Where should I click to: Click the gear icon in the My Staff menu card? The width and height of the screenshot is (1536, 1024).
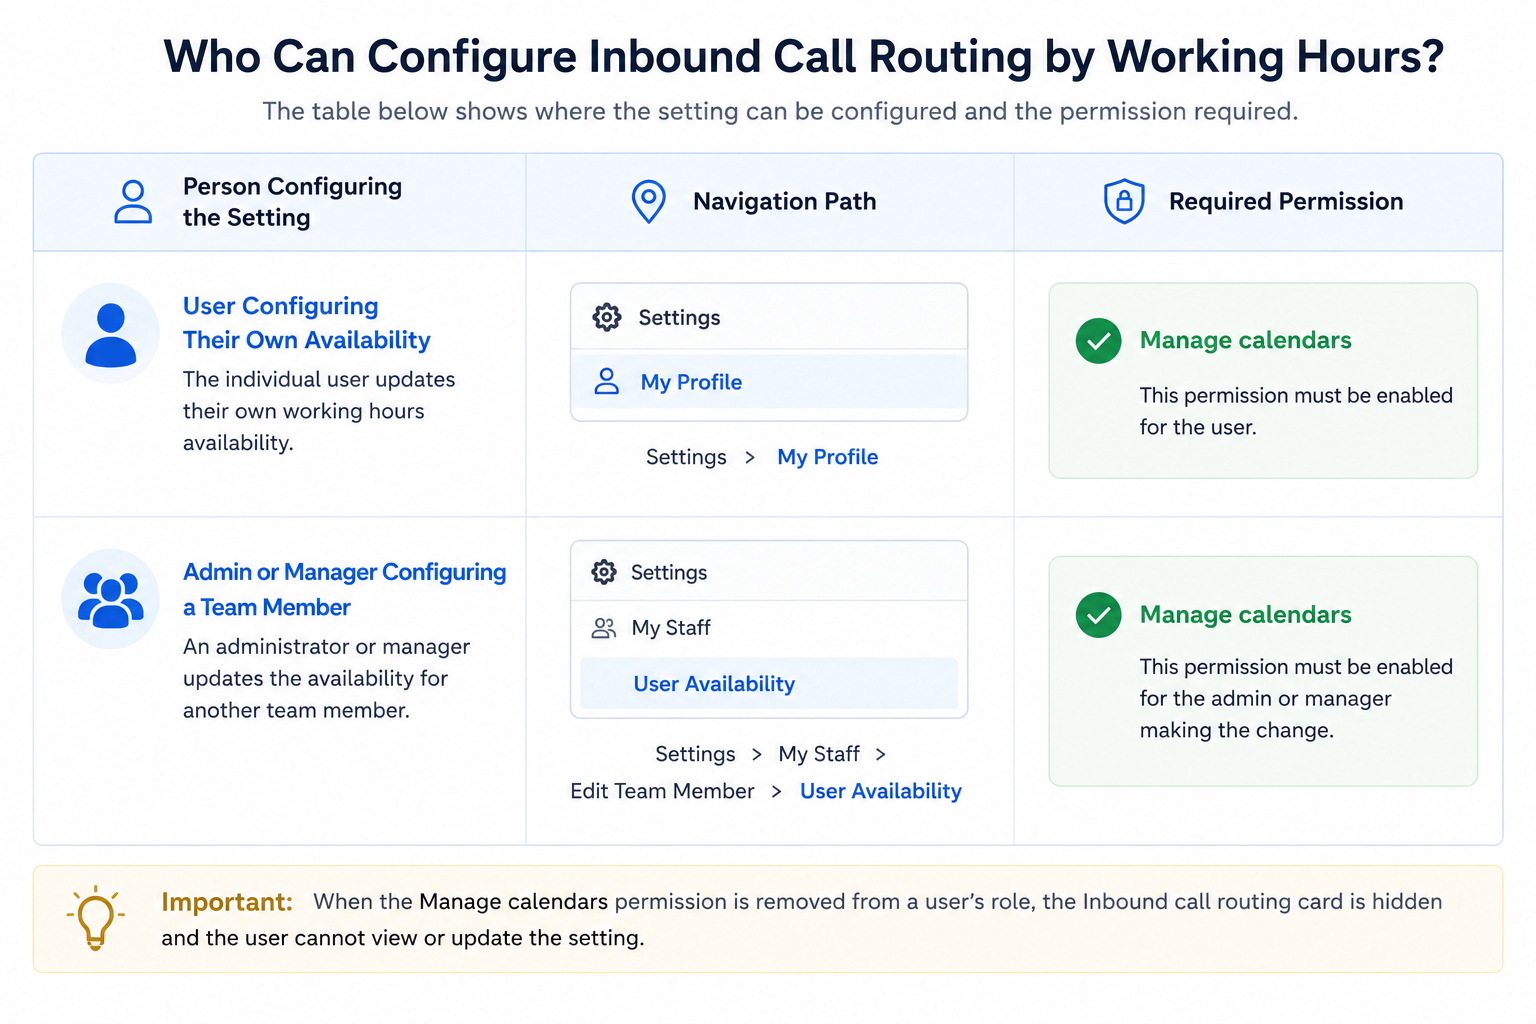pyautogui.click(x=604, y=572)
